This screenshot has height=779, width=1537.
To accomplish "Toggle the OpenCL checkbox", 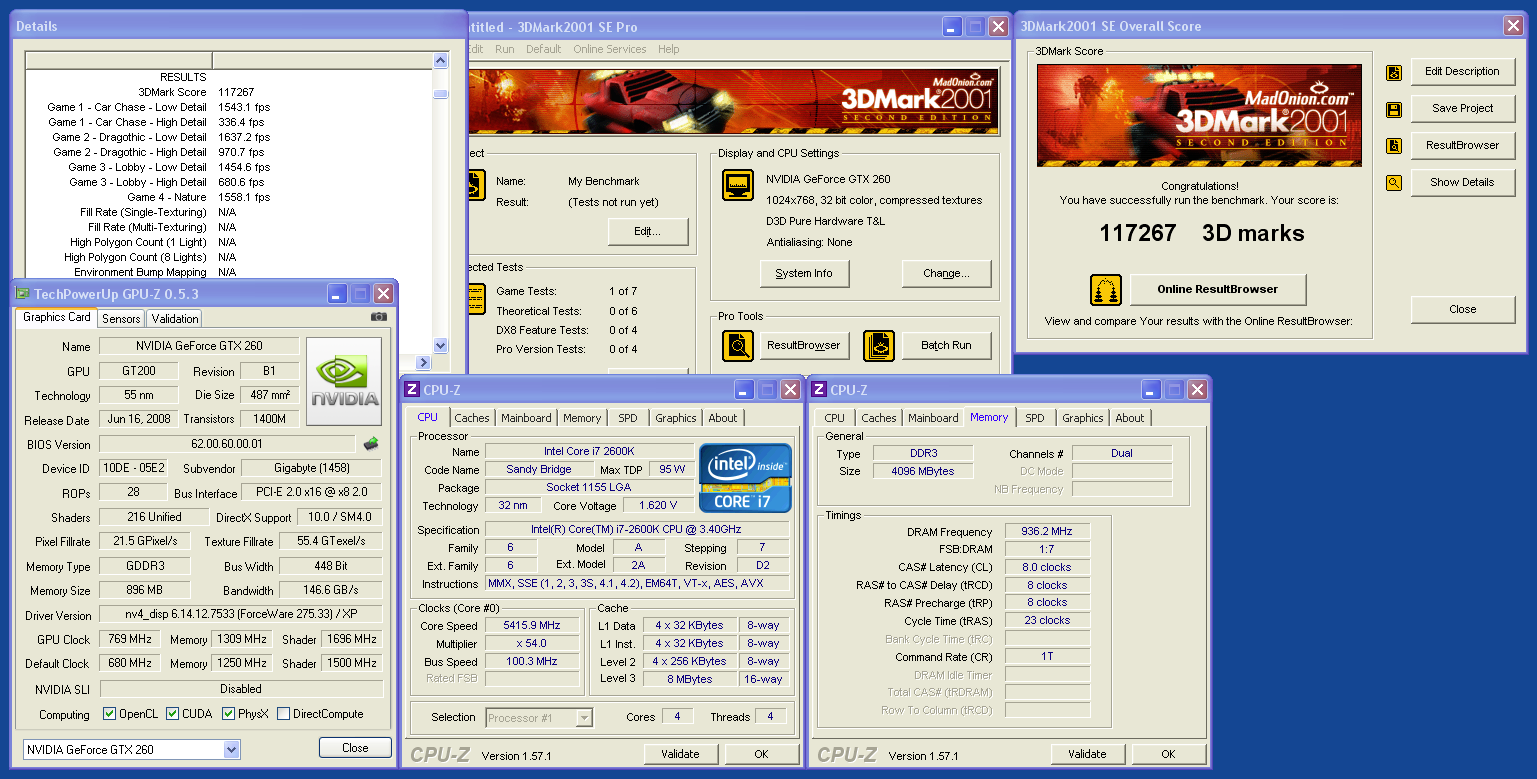I will pos(110,714).
